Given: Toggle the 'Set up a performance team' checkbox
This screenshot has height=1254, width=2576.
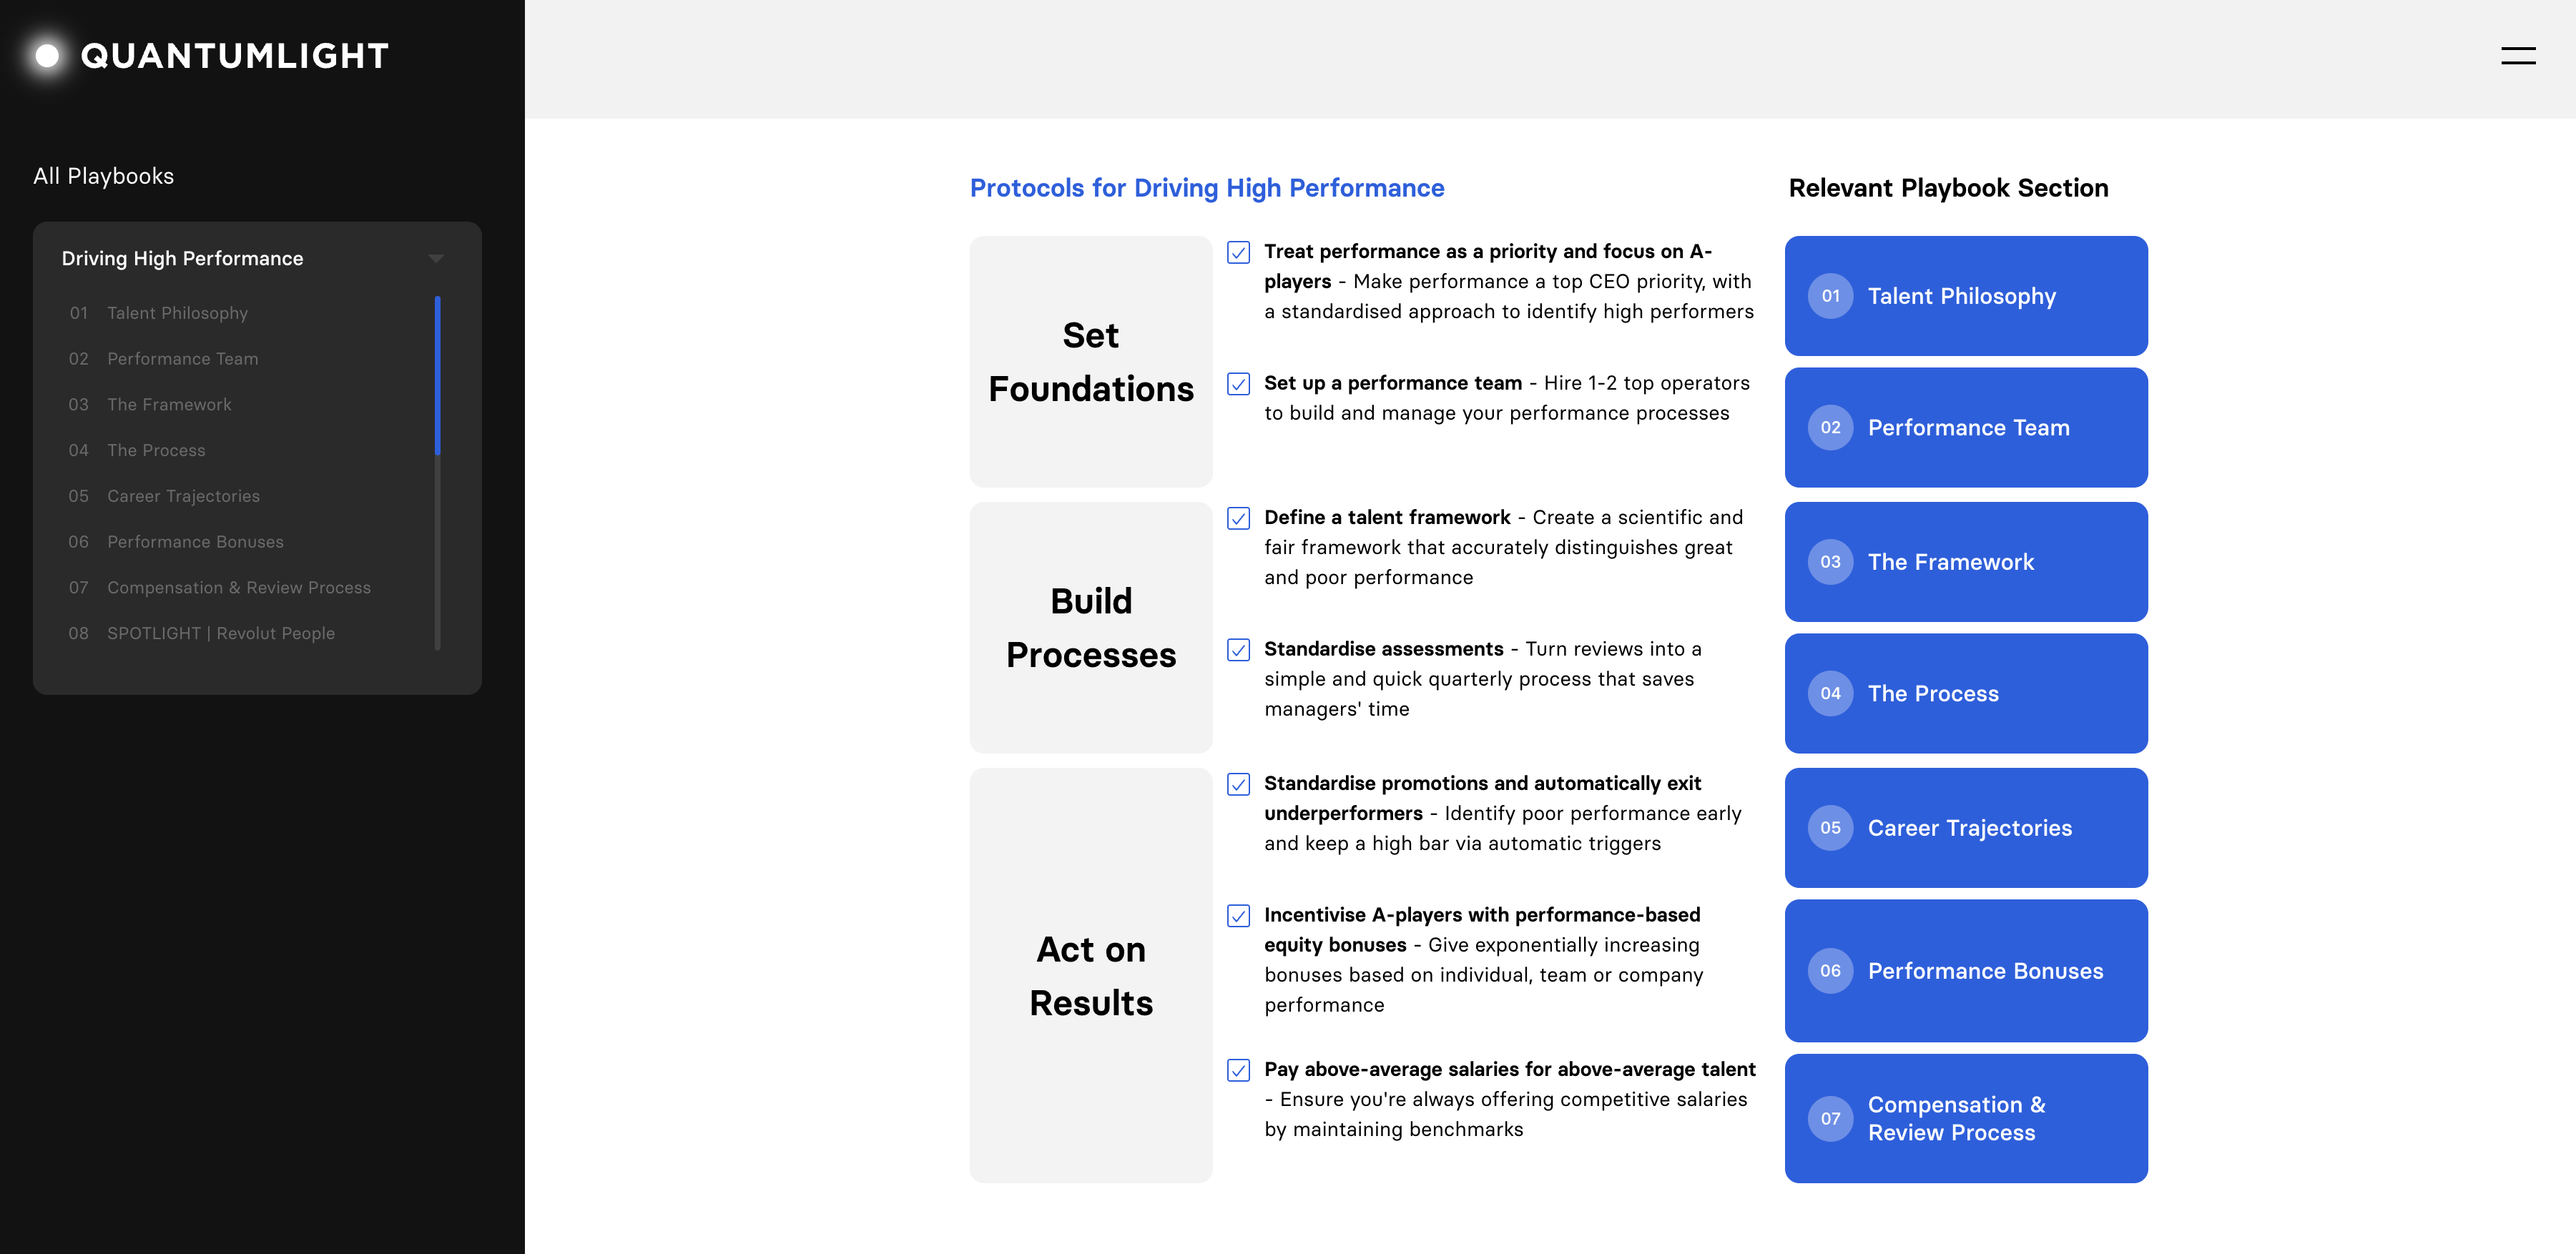Looking at the screenshot, I should coord(1238,384).
